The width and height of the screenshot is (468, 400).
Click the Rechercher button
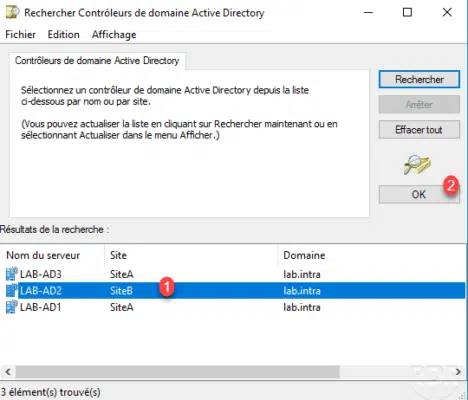coord(419,79)
